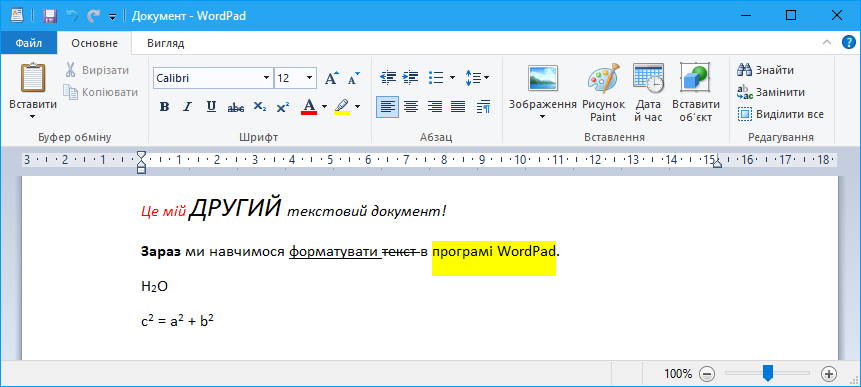Screen dimensions: 861x387
Task: Undo the last action in the title bar
Action: coord(72,16)
